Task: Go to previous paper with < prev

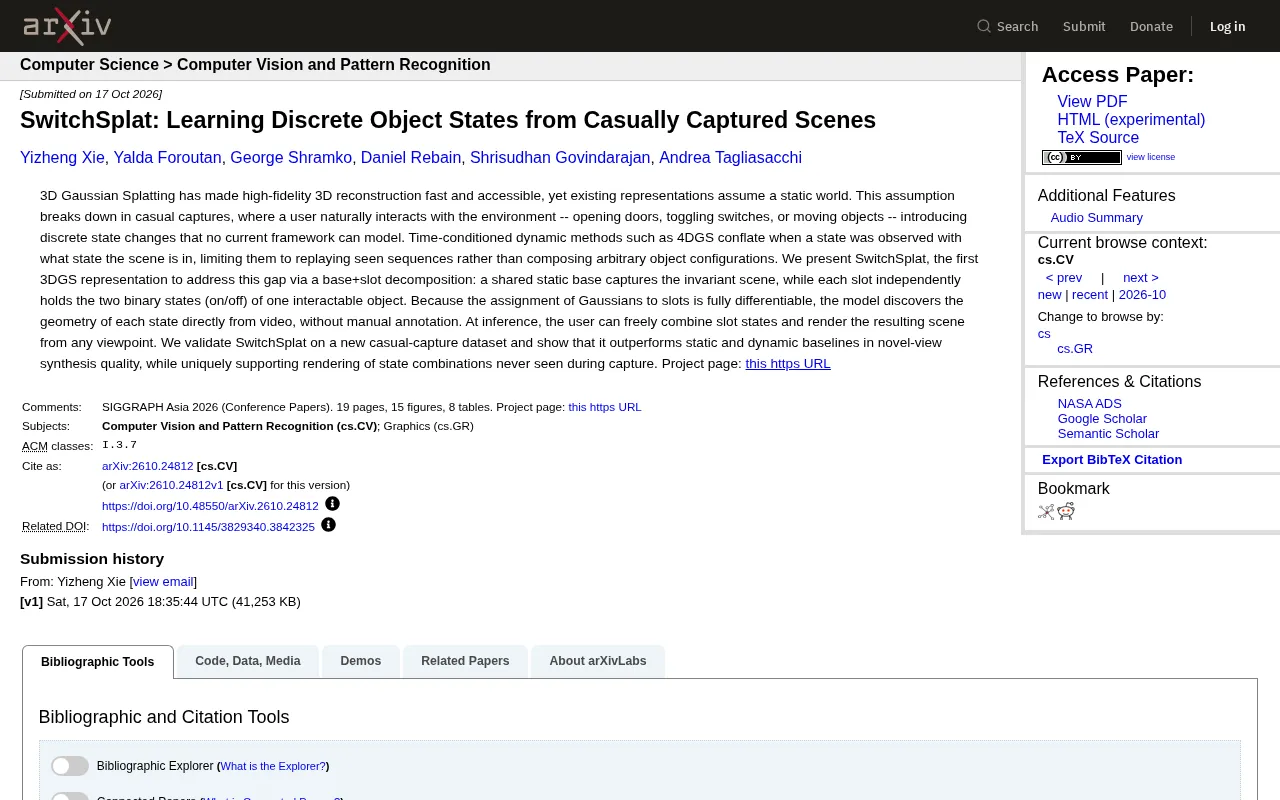Action: 1064,278
